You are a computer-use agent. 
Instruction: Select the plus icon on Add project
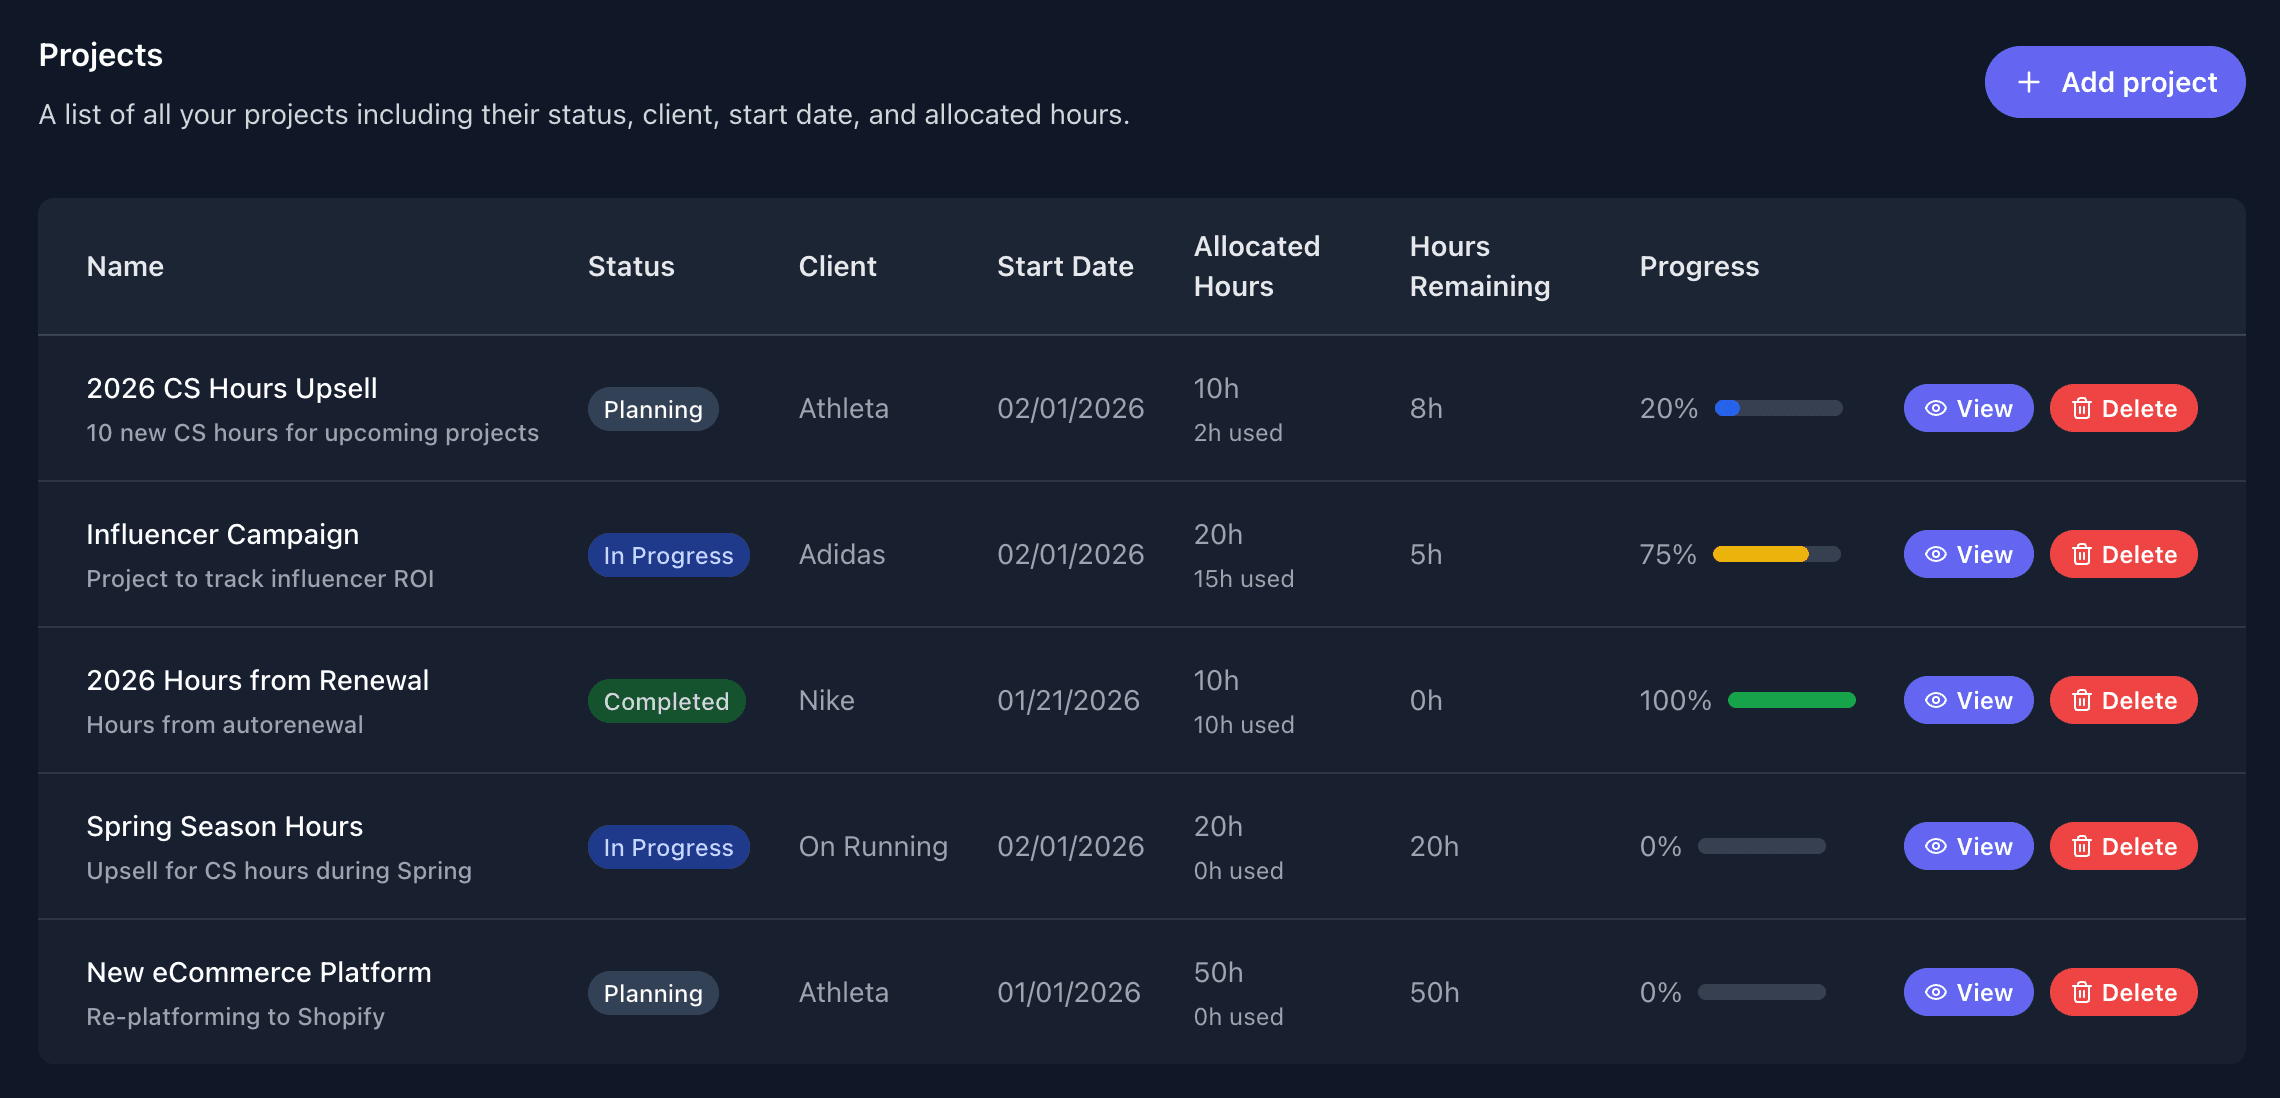click(x=2028, y=81)
